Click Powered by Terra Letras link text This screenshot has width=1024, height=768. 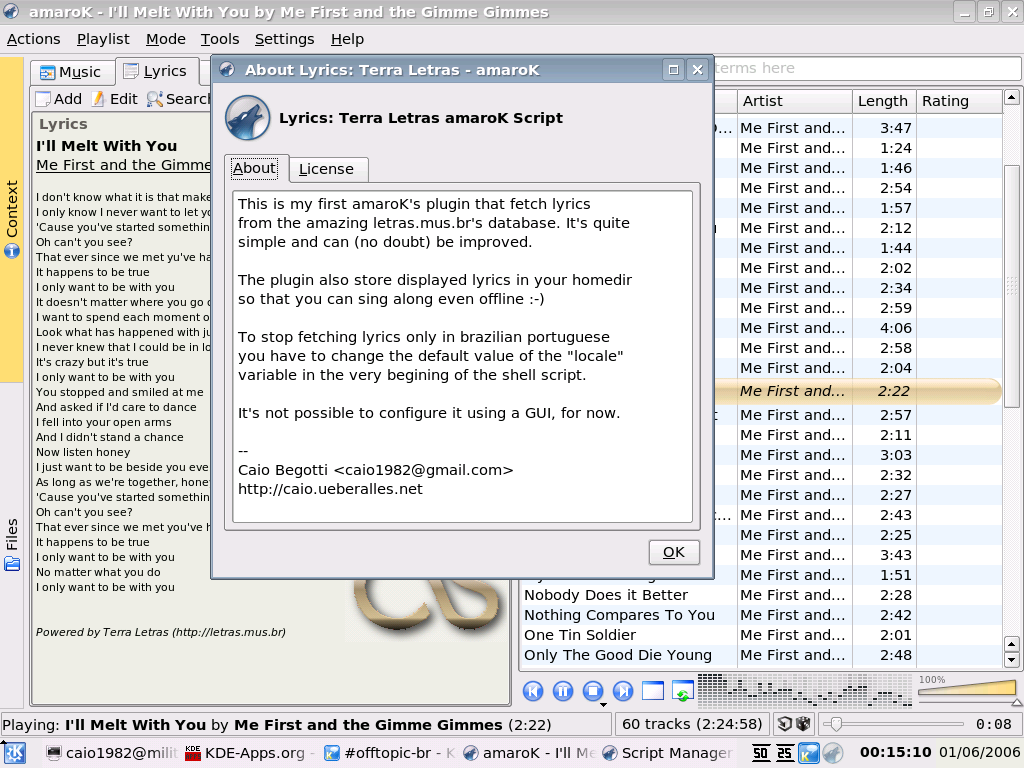click(x=161, y=632)
